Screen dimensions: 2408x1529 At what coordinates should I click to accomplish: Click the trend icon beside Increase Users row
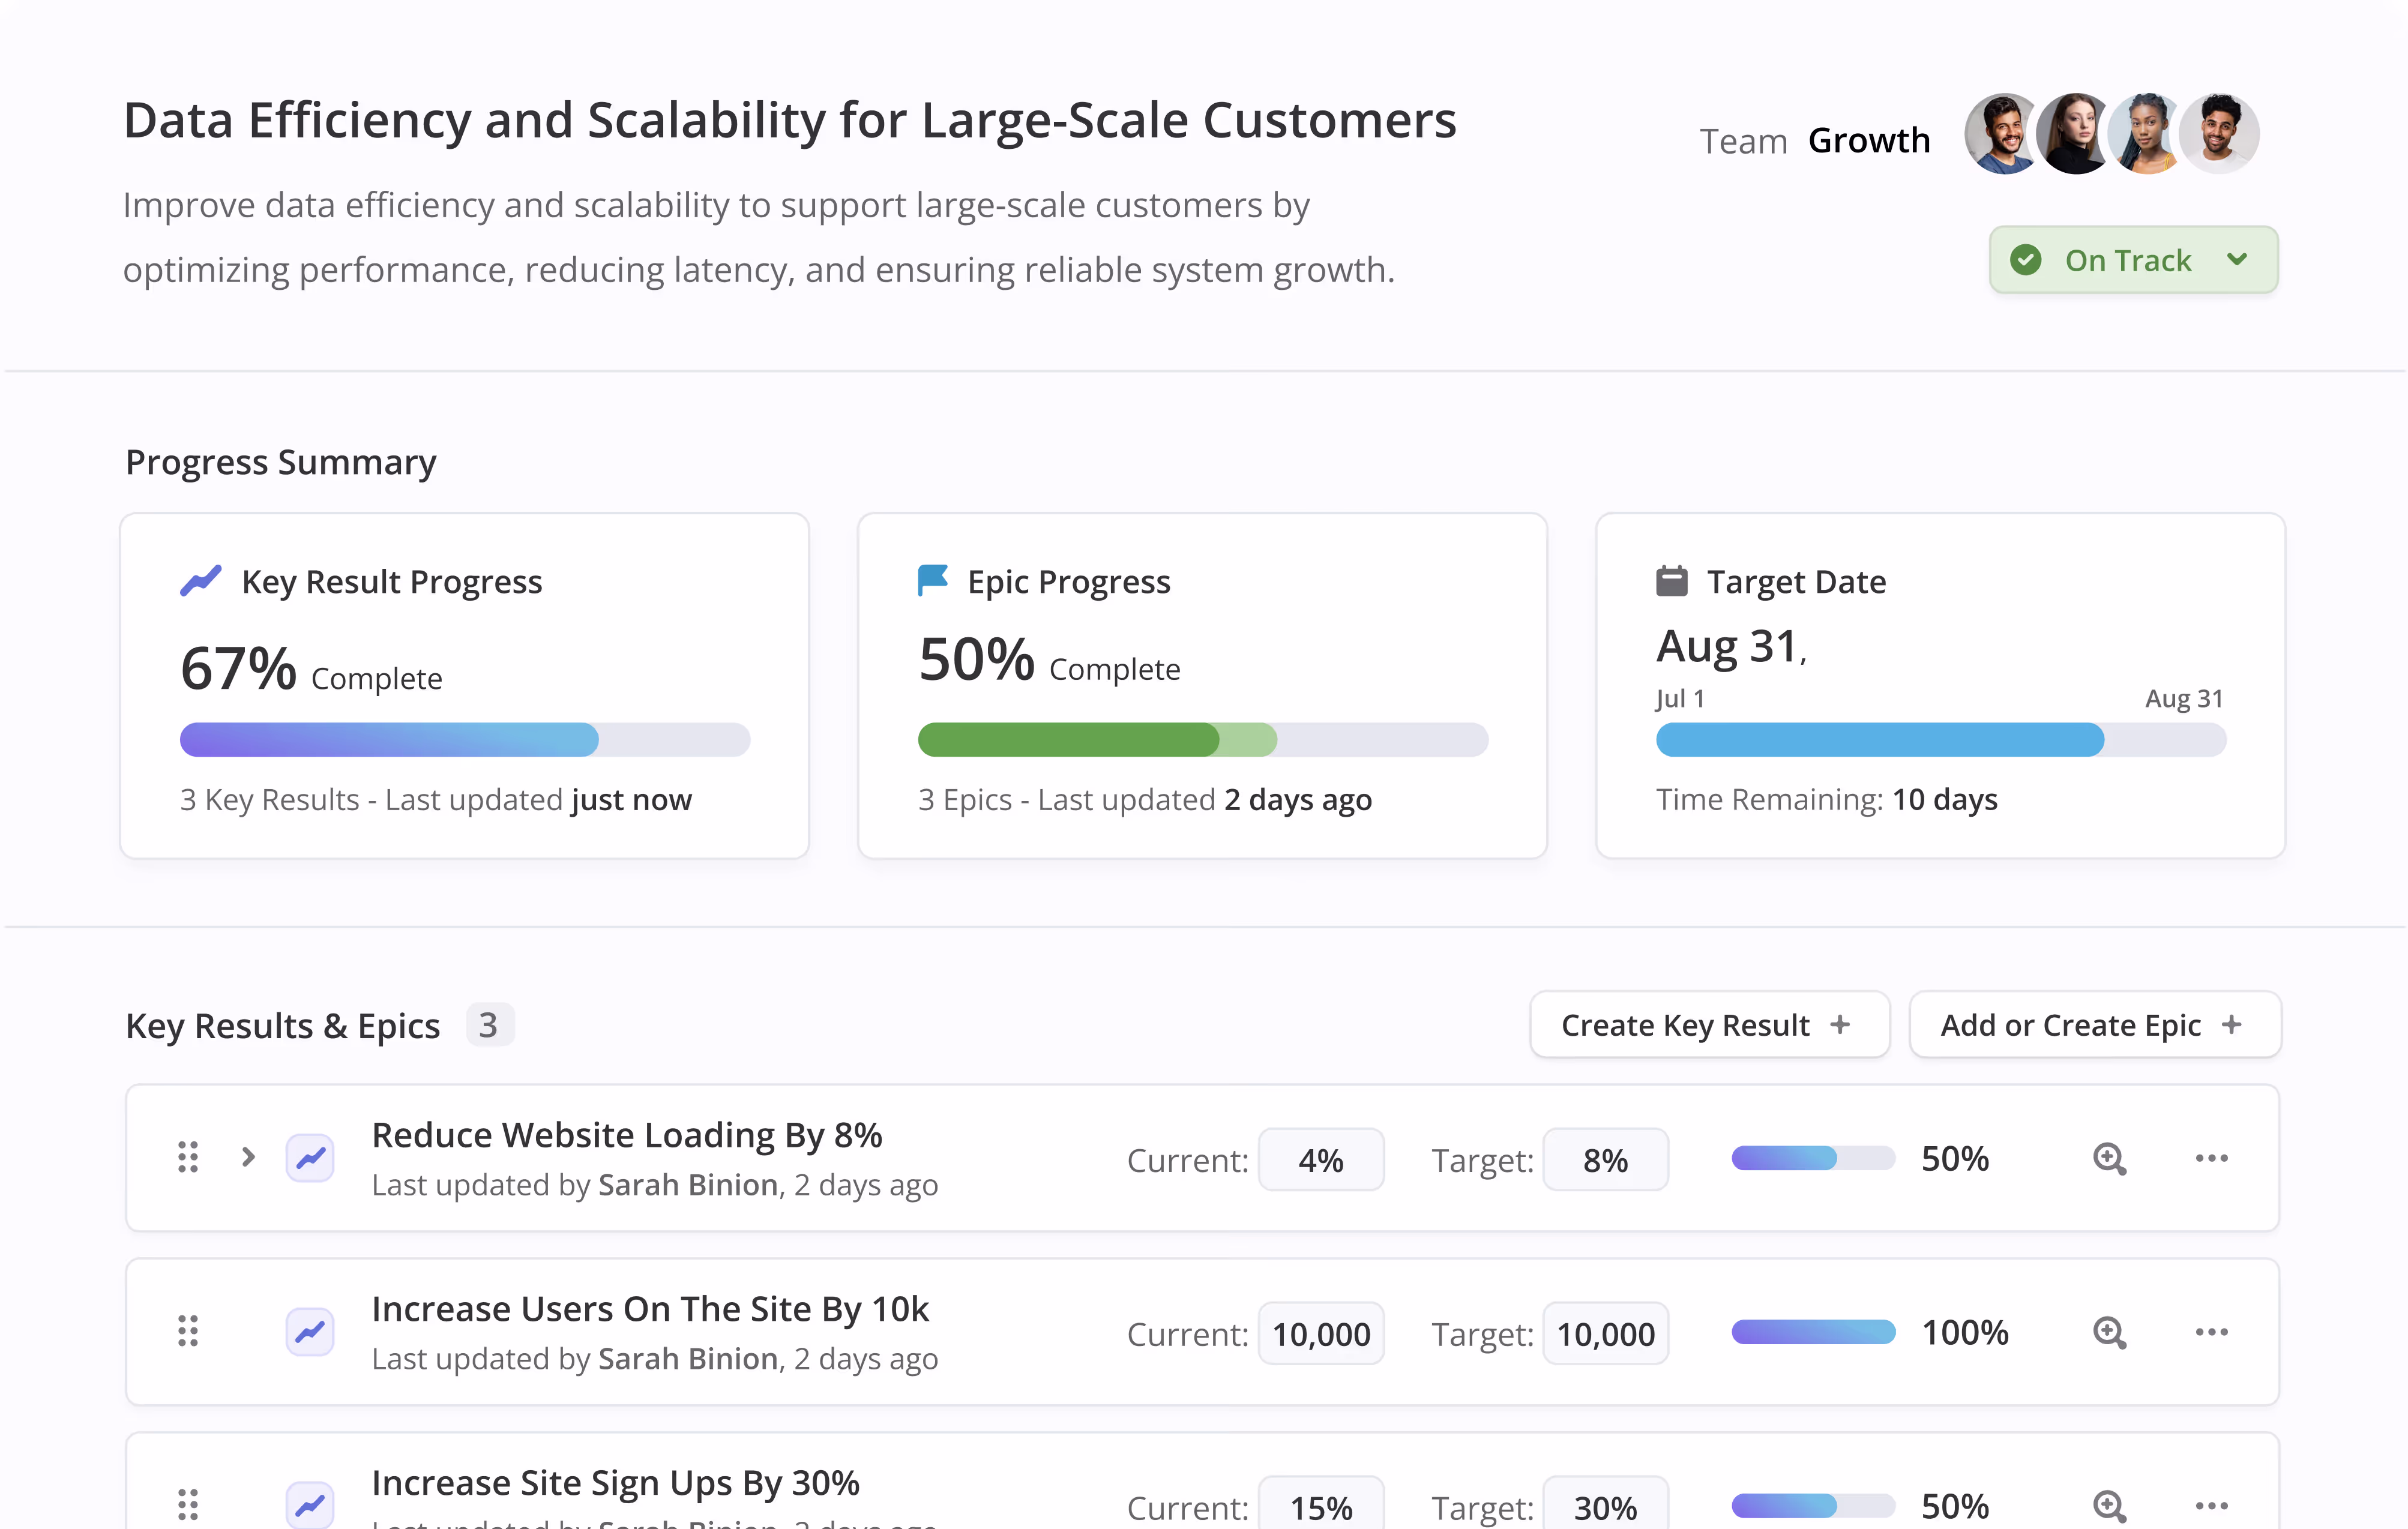[310, 1332]
